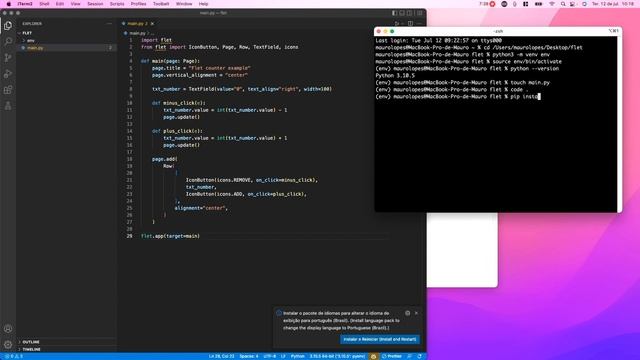Click line 1 import flet in editor

point(156,40)
